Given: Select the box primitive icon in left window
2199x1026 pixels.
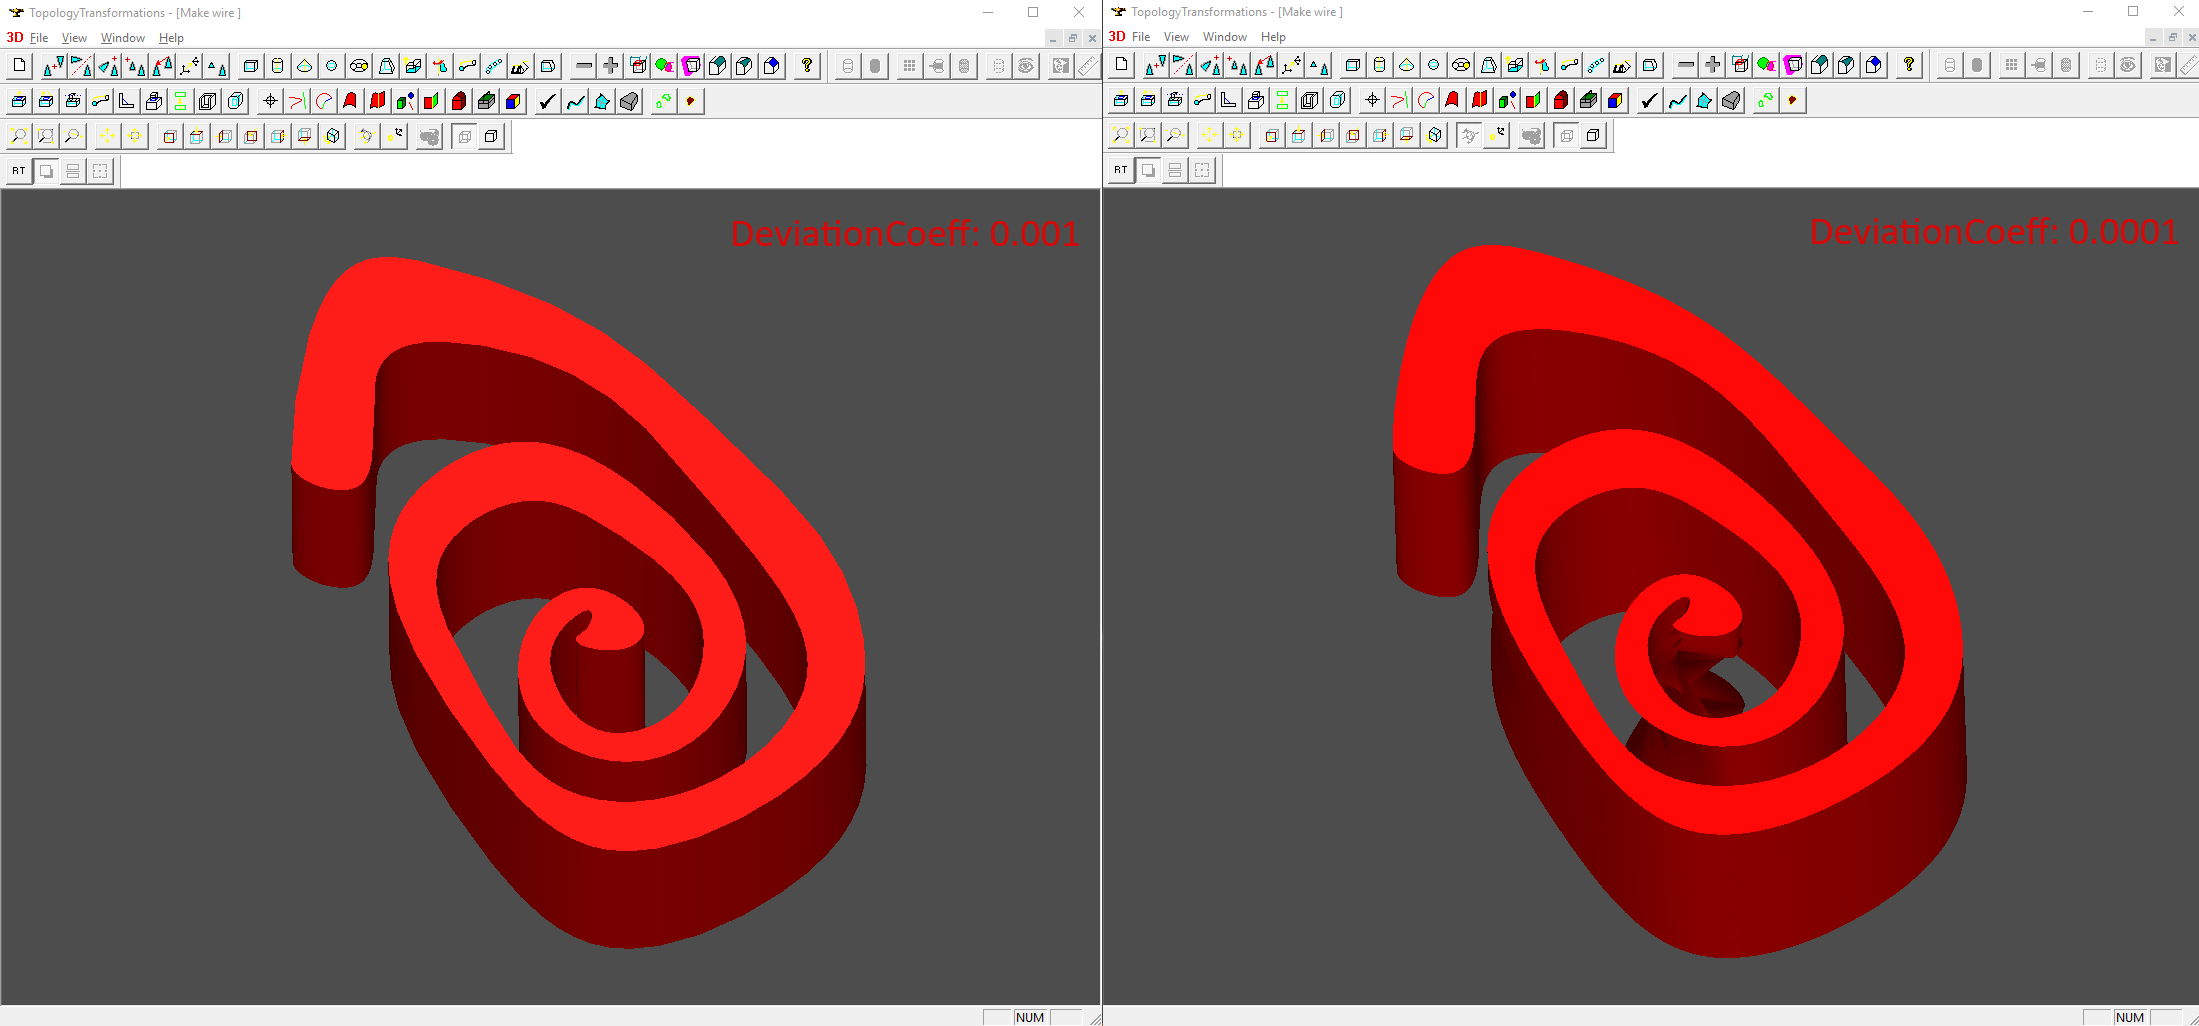Looking at the screenshot, I should (x=251, y=66).
